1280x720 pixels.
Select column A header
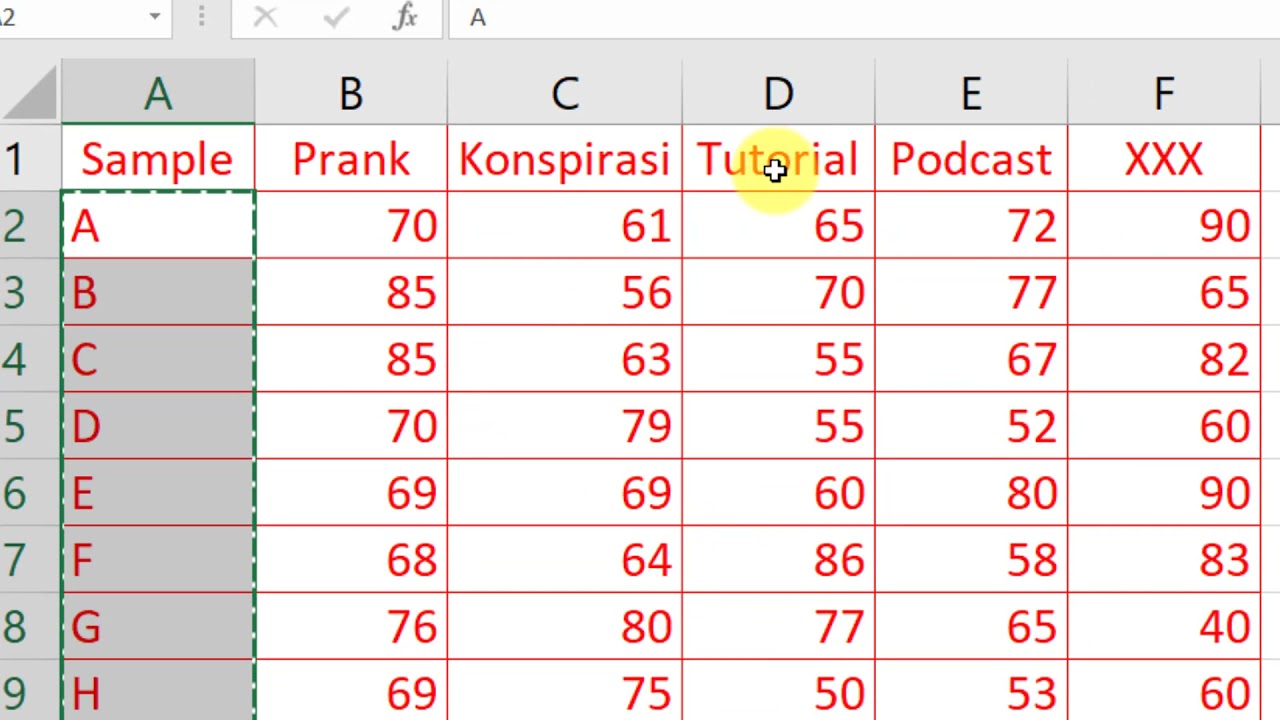158,93
